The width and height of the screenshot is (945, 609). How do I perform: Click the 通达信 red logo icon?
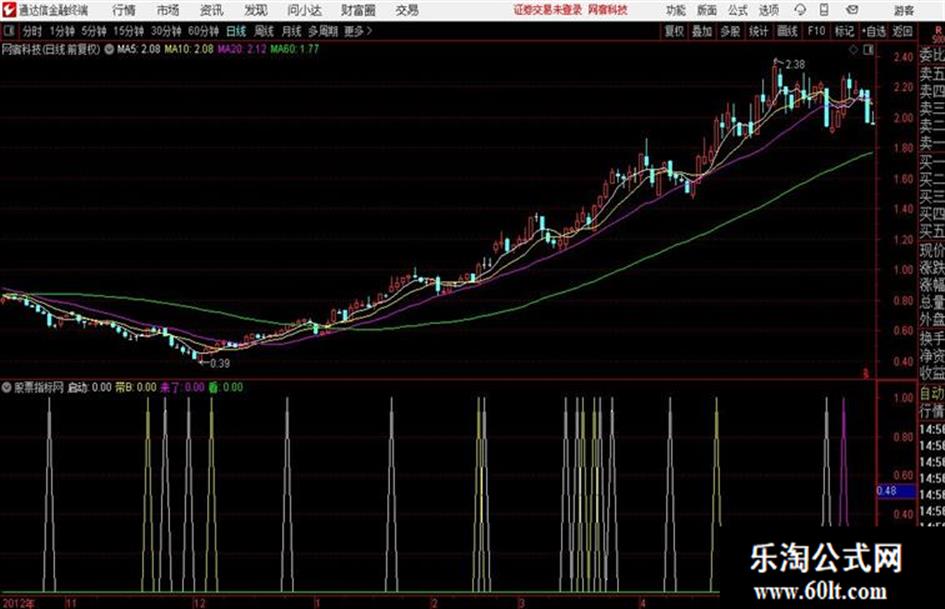coord(8,10)
